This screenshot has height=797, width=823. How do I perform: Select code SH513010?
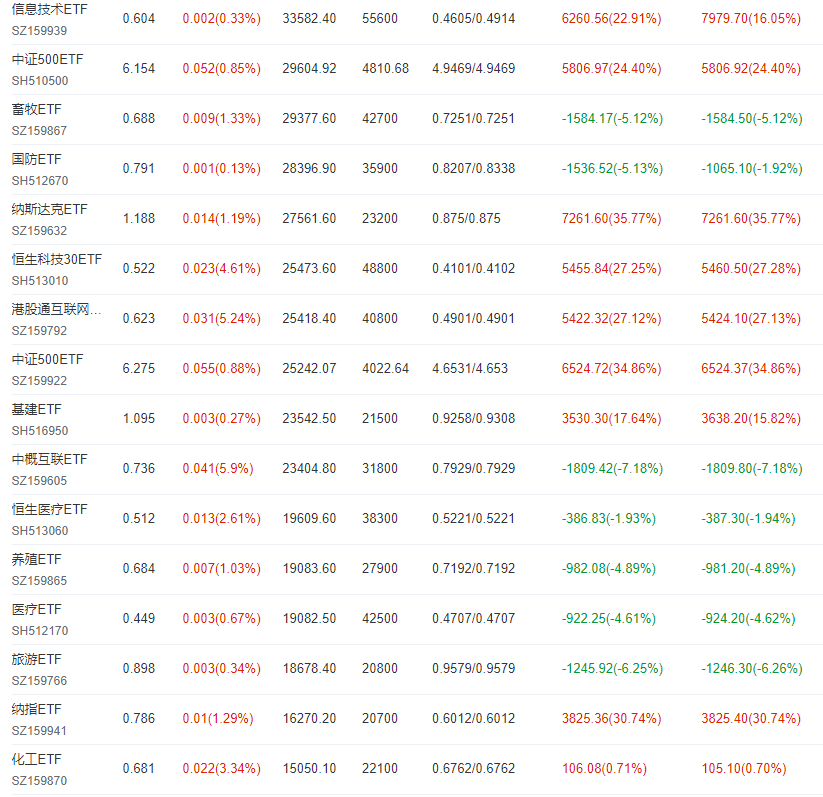pos(40,280)
